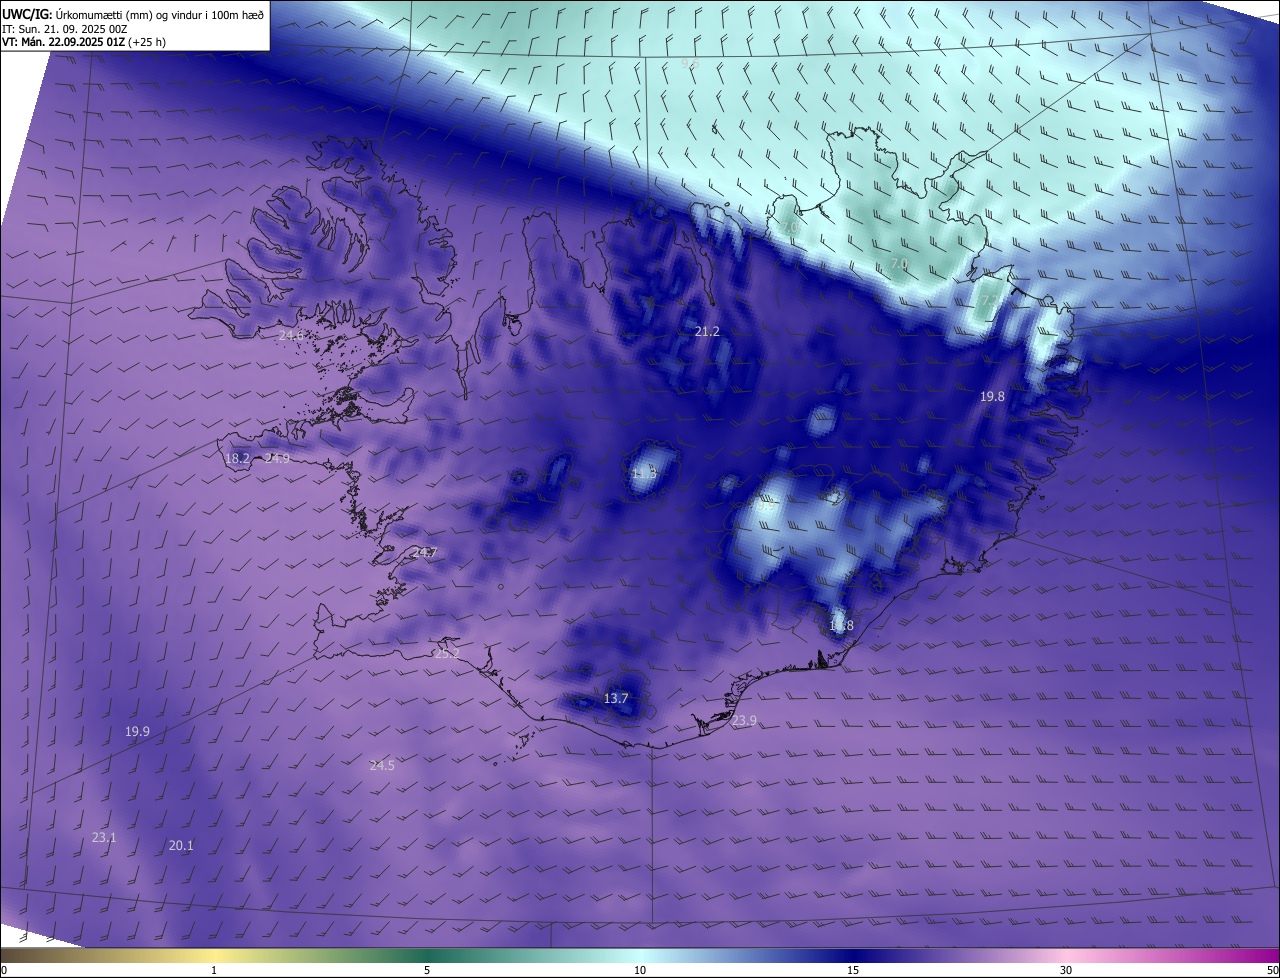Click the 23.9 value label
The height and width of the screenshot is (978, 1280).
tap(744, 721)
